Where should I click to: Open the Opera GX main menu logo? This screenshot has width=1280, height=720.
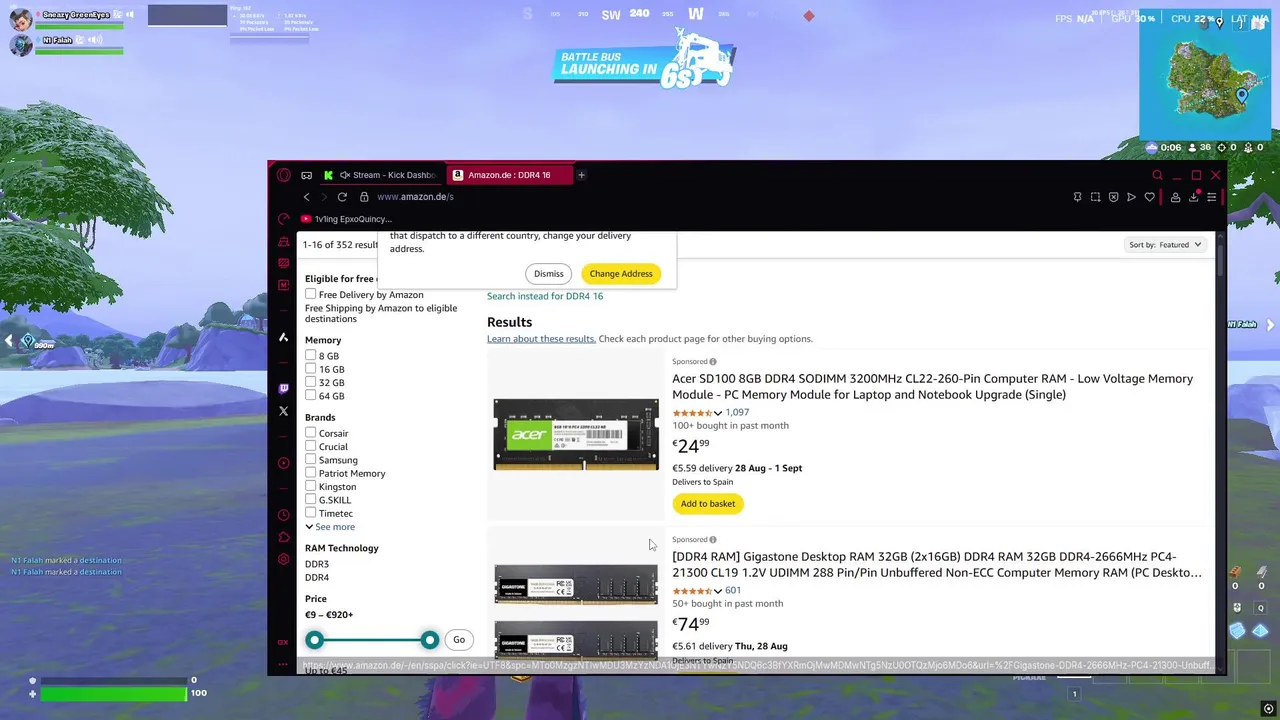(284, 175)
